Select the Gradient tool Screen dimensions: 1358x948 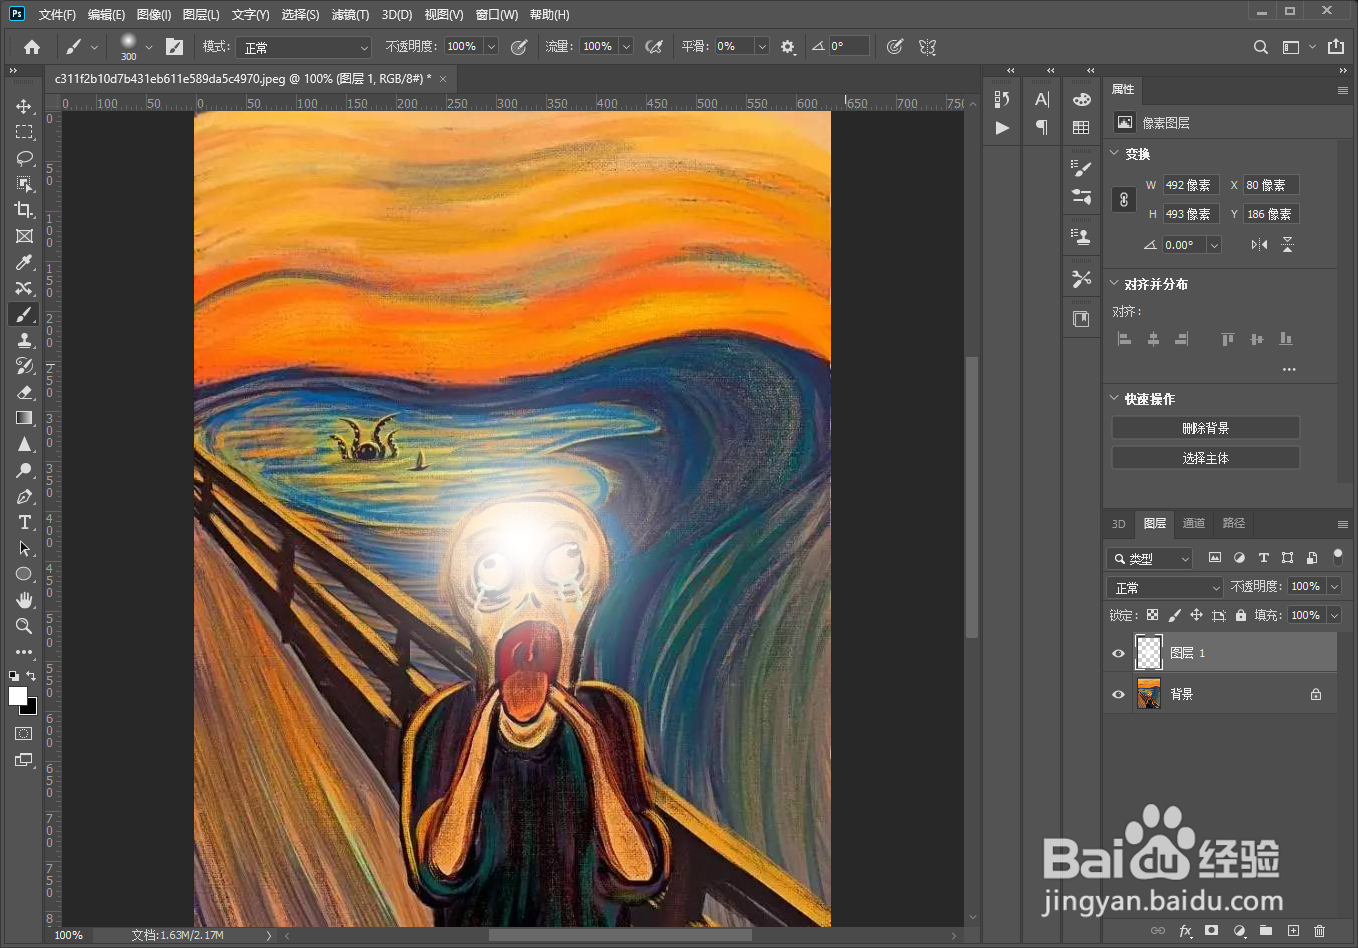pyautogui.click(x=24, y=418)
